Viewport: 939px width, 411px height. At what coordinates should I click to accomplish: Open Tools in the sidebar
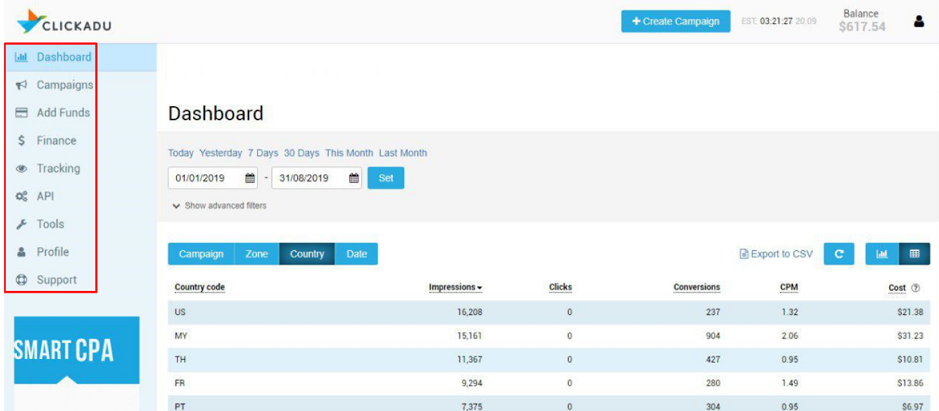[x=50, y=224]
